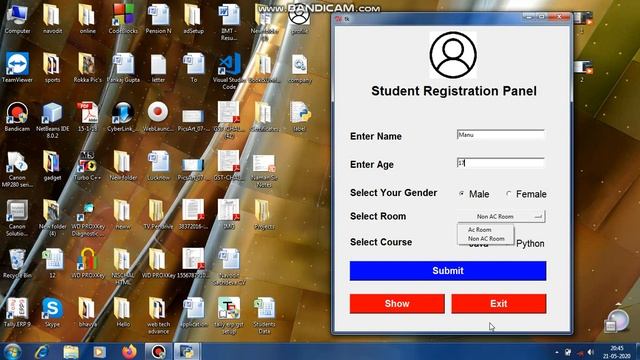Choose Ac Room from the list

click(x=480, y=230)
